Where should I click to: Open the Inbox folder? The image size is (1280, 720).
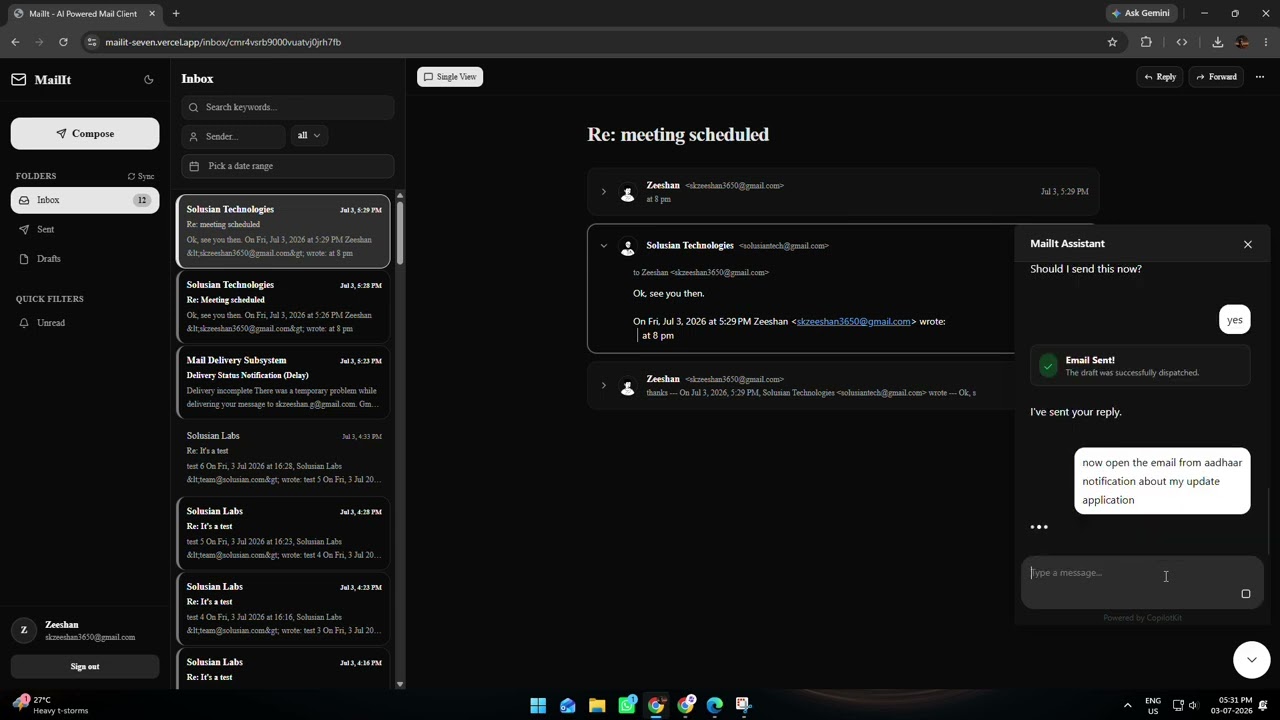(85, 200)
